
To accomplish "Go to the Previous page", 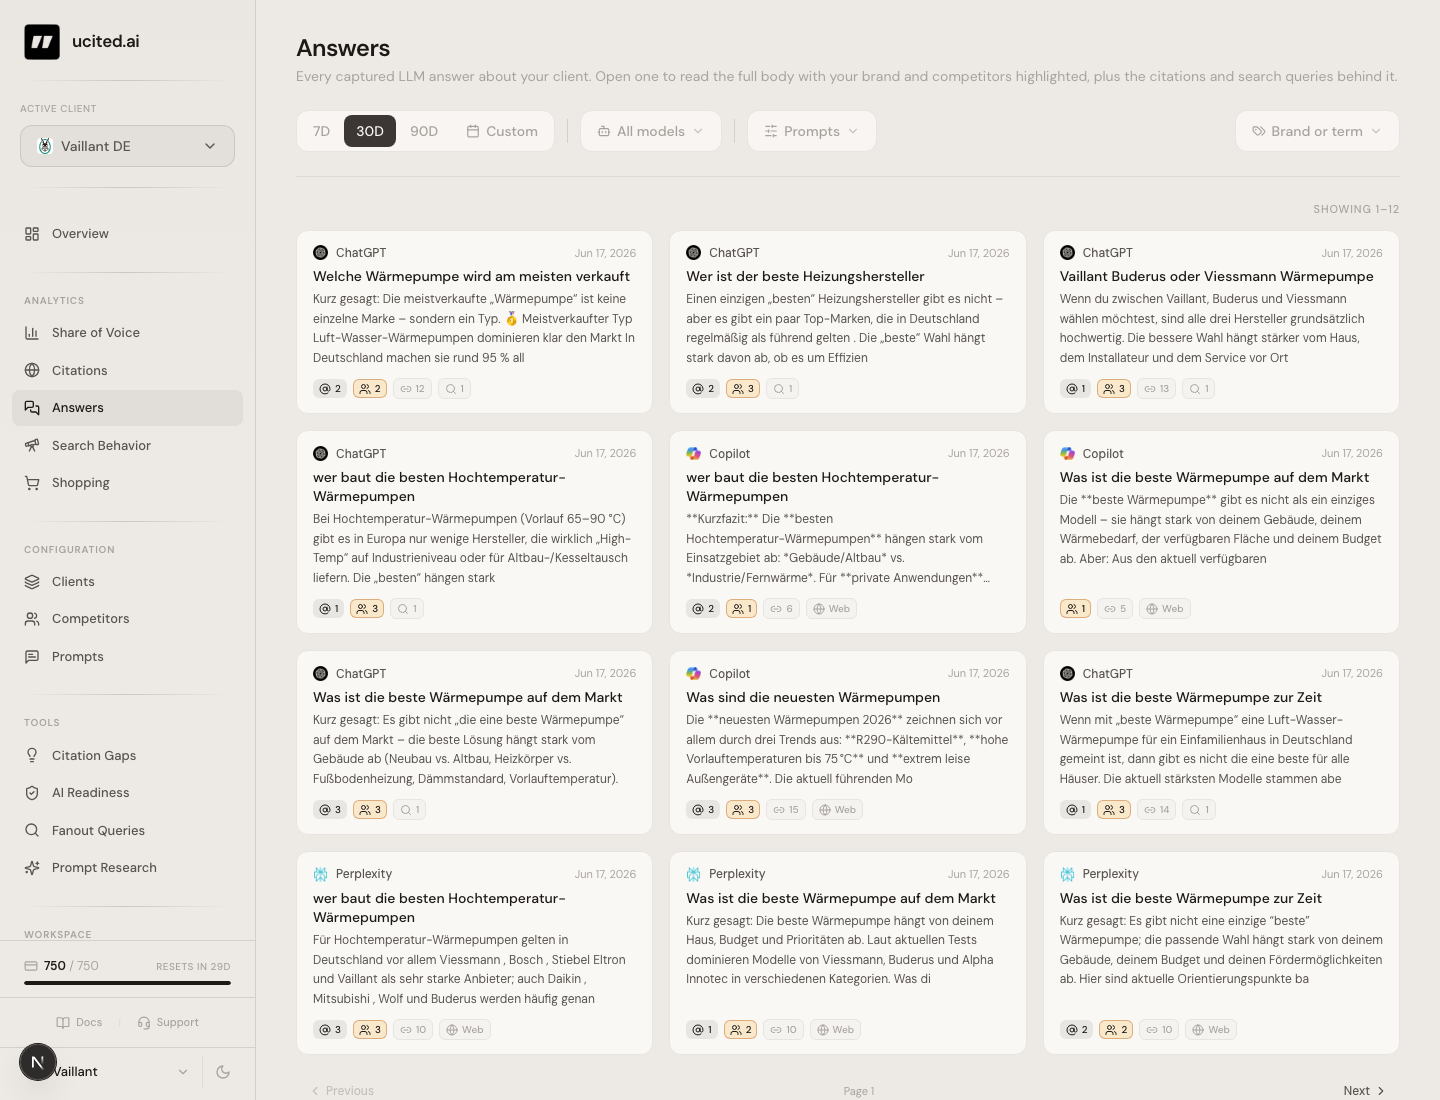I will (343, 1091).
